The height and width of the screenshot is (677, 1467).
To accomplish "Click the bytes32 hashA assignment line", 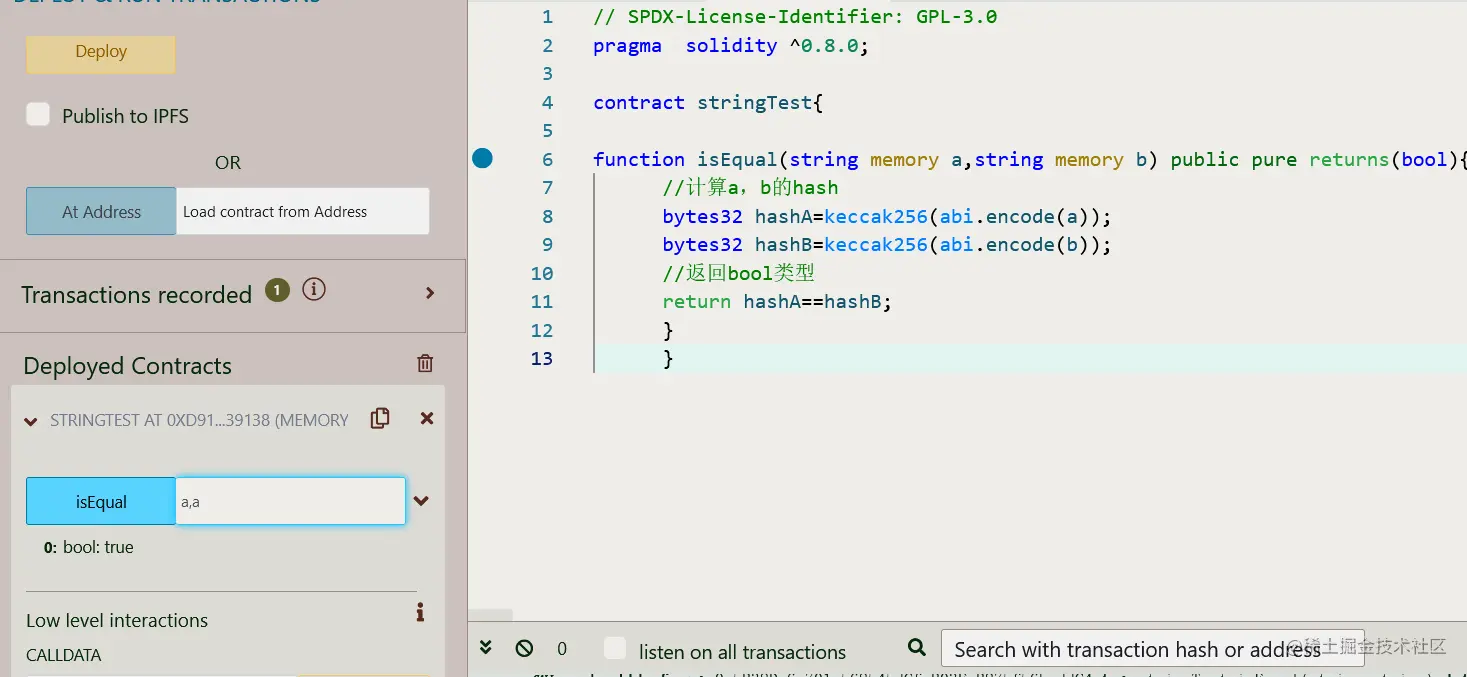I will [x=887, y=216].
